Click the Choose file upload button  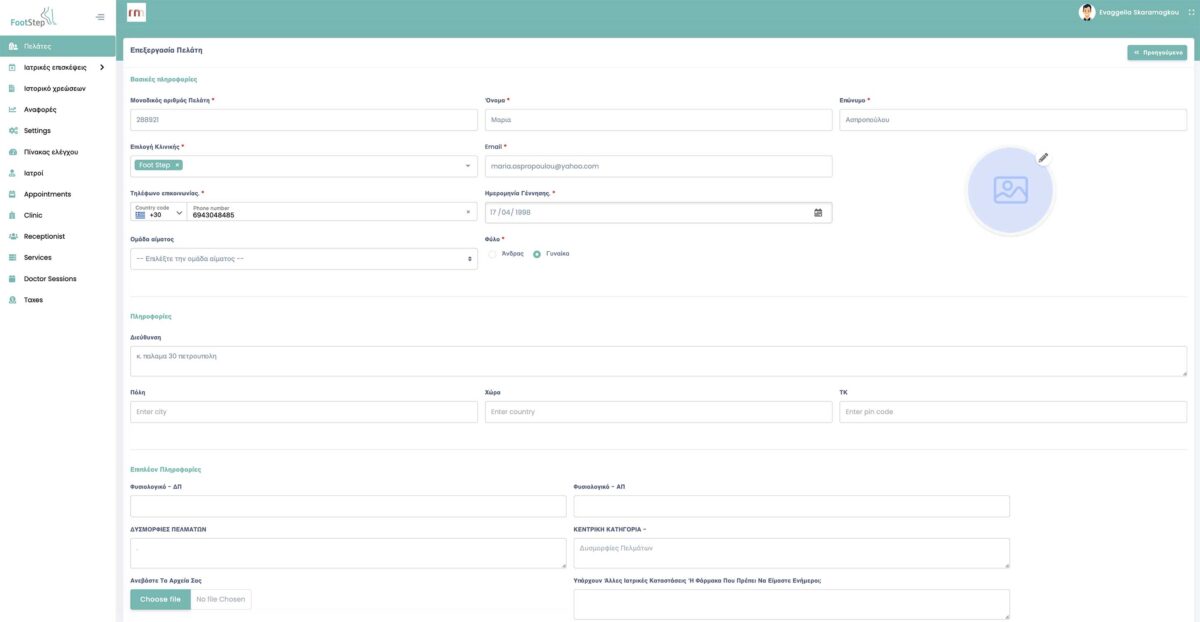pos(160,599)
